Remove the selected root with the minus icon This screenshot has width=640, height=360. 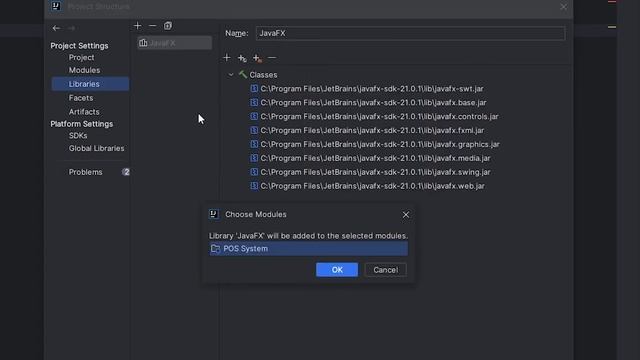[x=272, y=58]
